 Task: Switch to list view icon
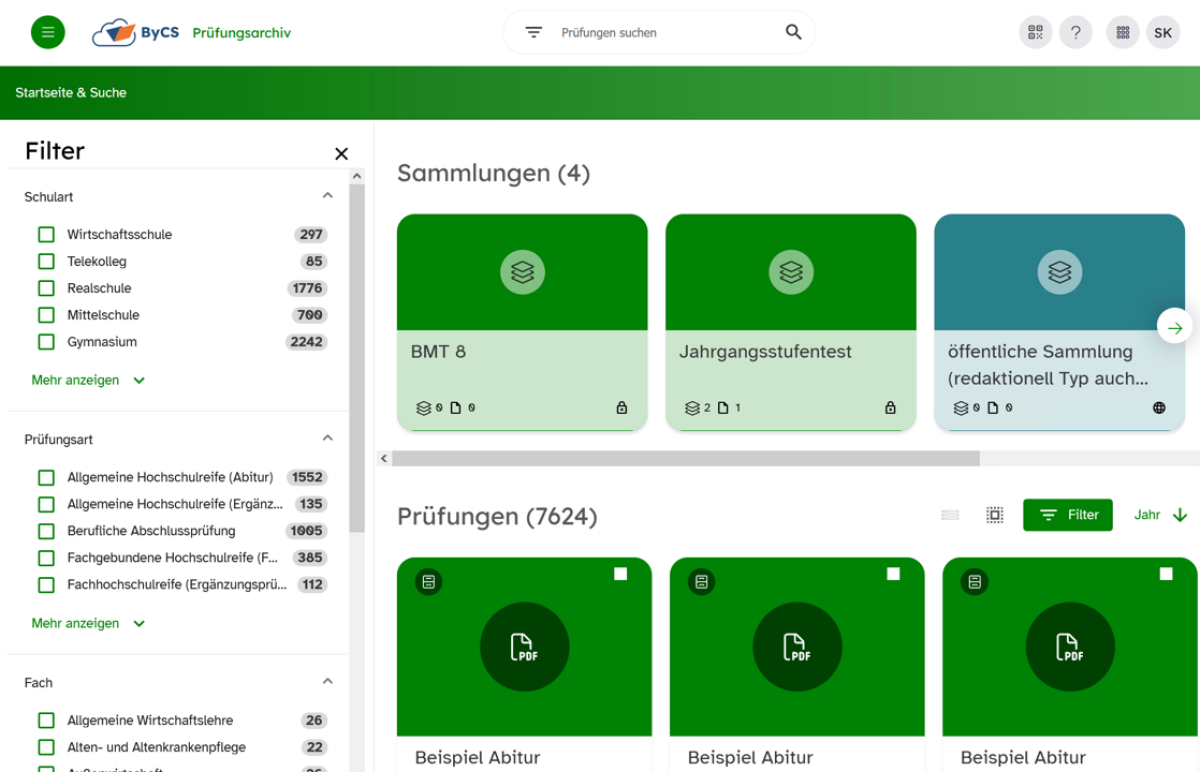coord(950,515)
